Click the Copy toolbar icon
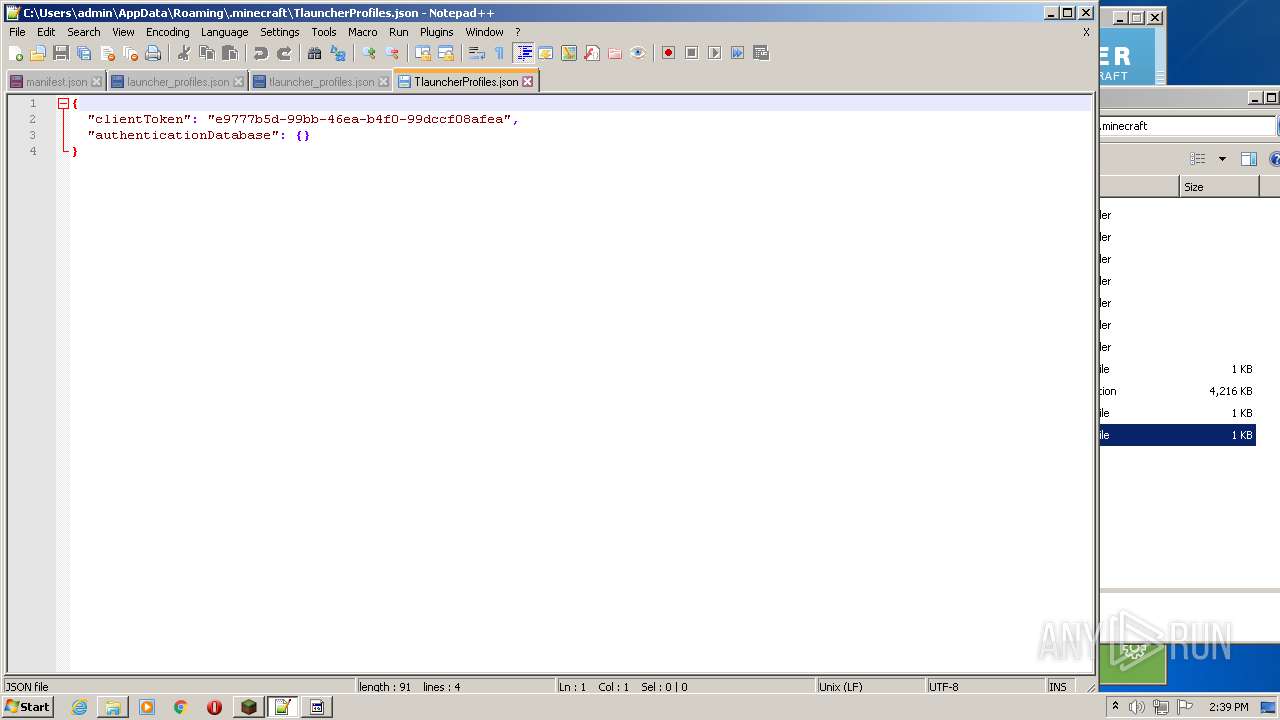 coord(207,53)
